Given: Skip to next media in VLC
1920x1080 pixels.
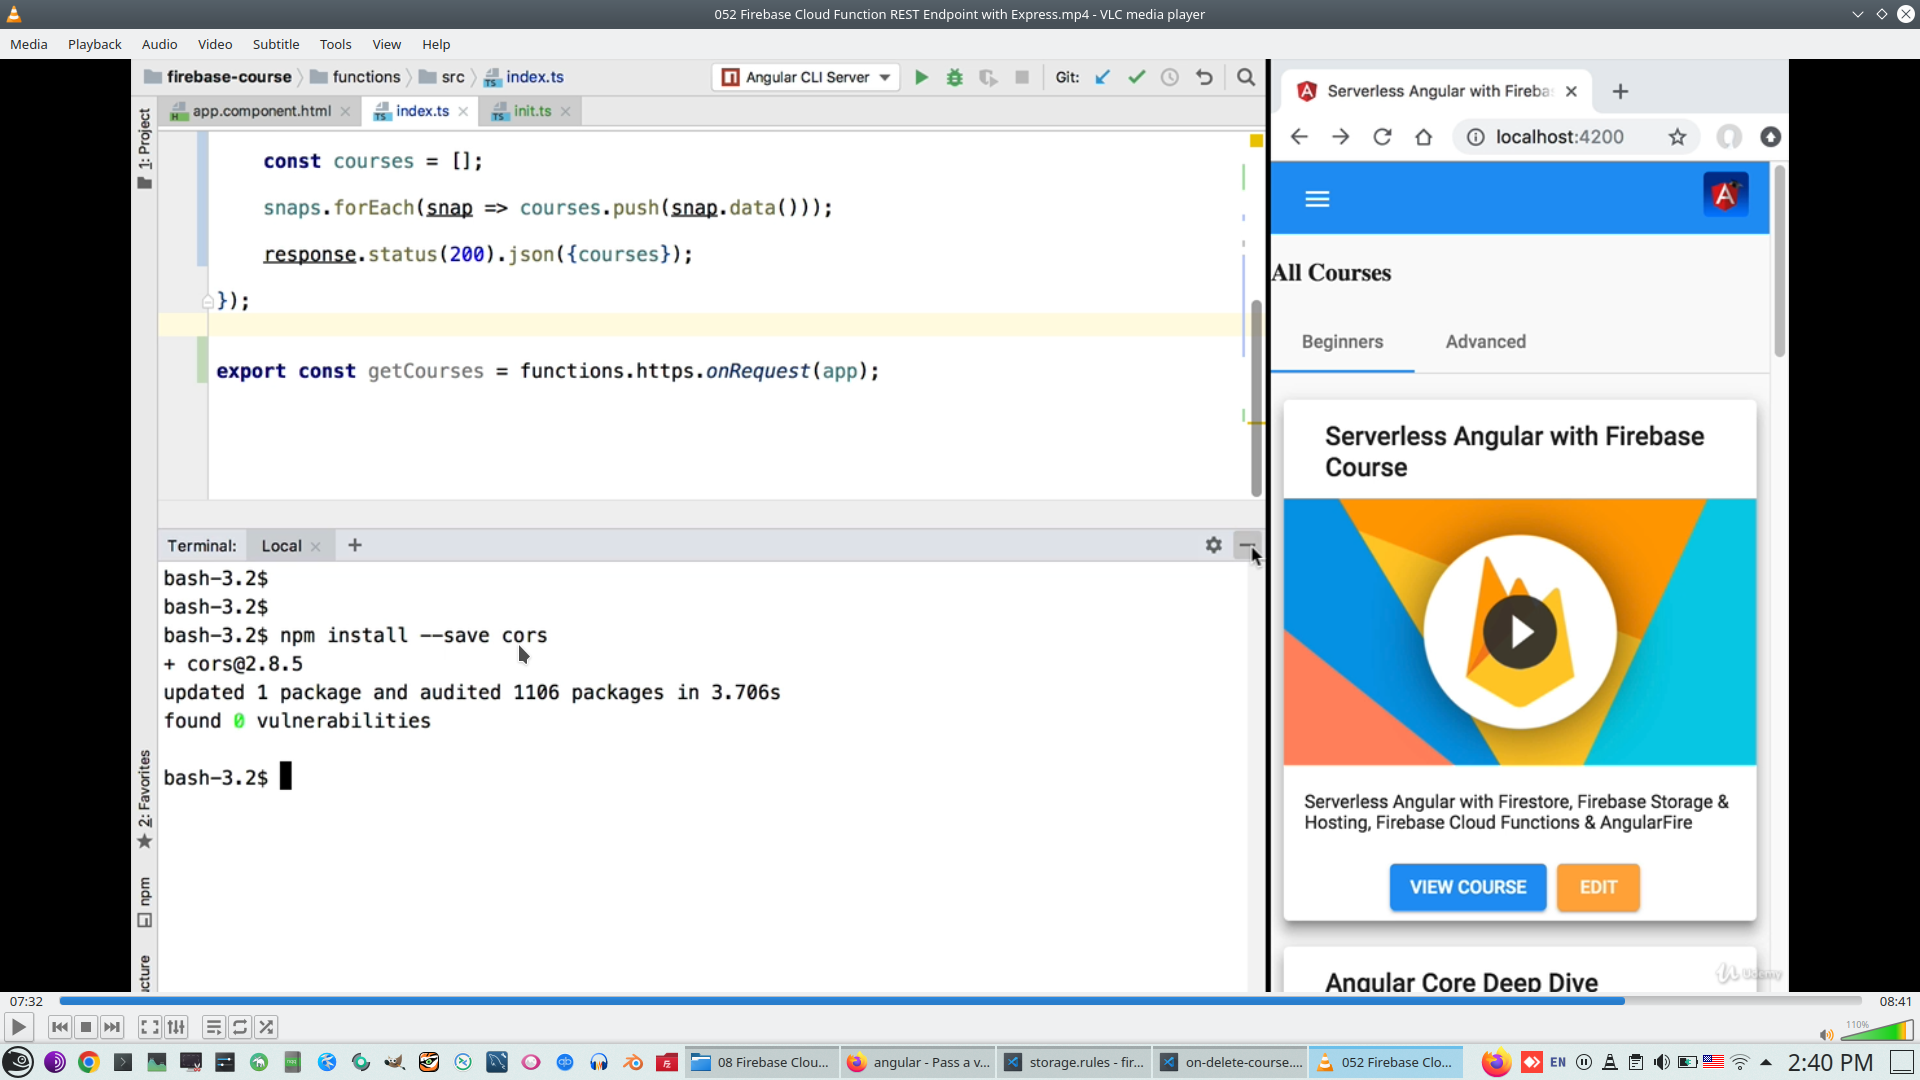Looking at the screenshot, I should point(113,1027).
